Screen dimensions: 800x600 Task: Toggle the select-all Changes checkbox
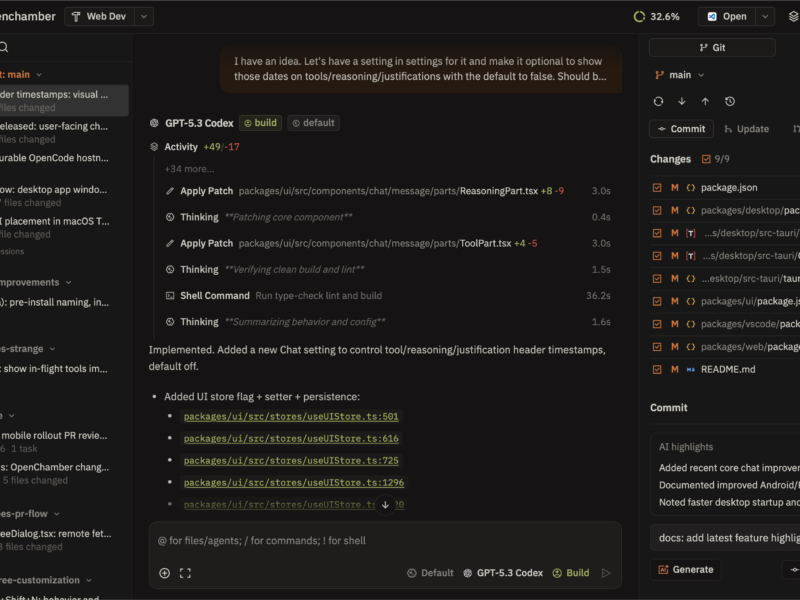pyautogui.click(x=707, y=159)
